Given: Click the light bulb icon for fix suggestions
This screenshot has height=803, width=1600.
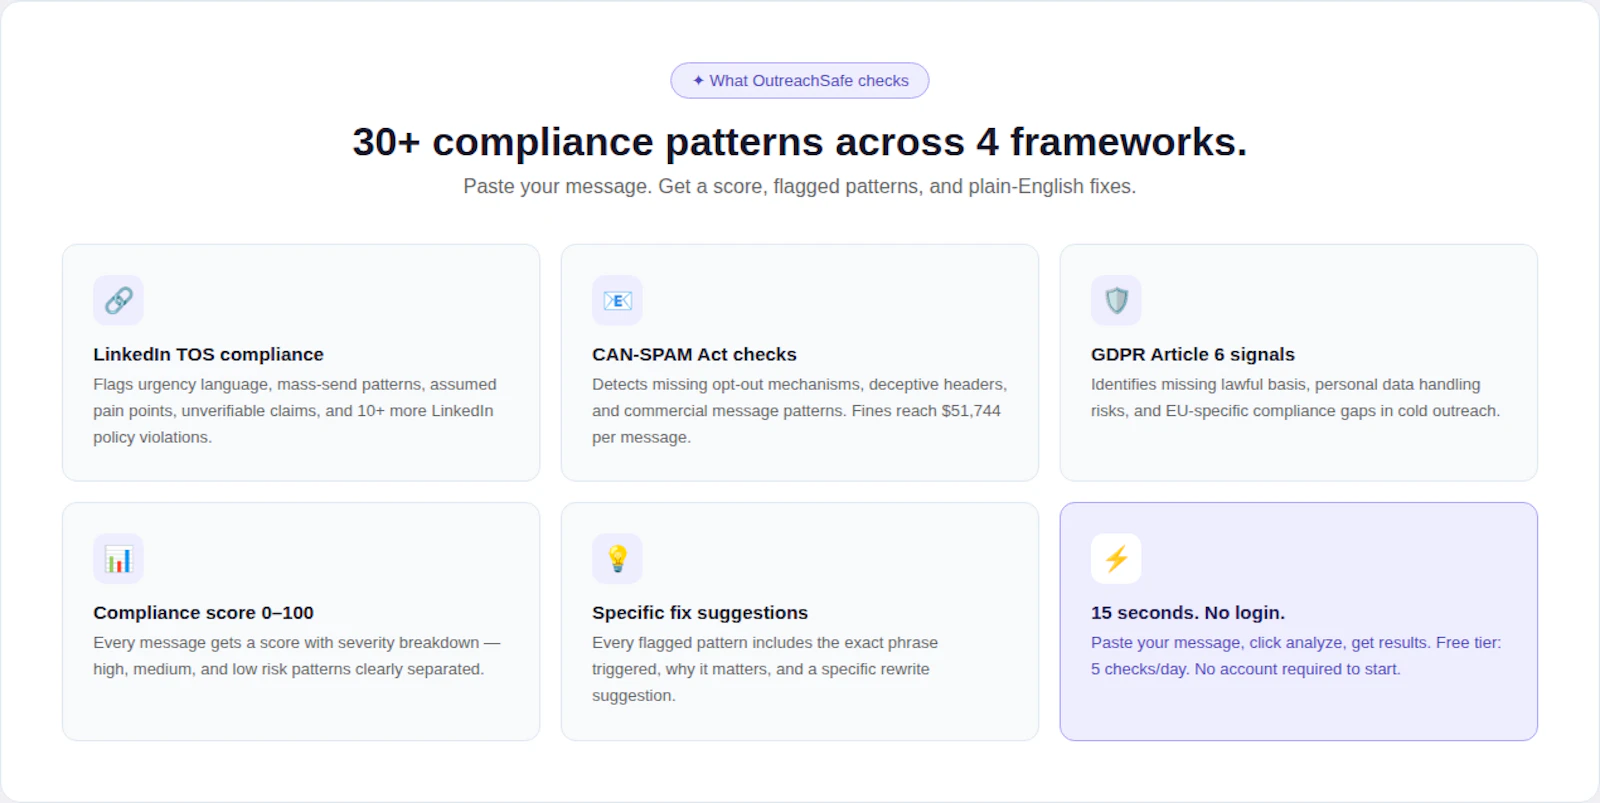Looking at the screenshot, I should [617, 558].
